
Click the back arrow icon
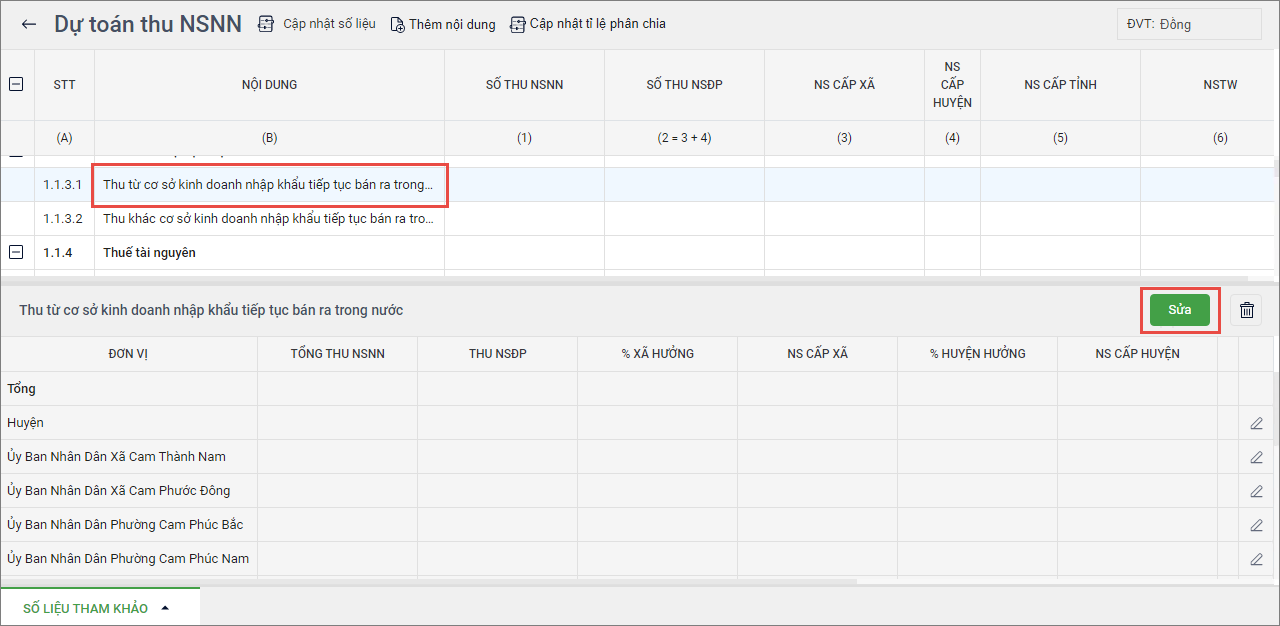(28, 24)
